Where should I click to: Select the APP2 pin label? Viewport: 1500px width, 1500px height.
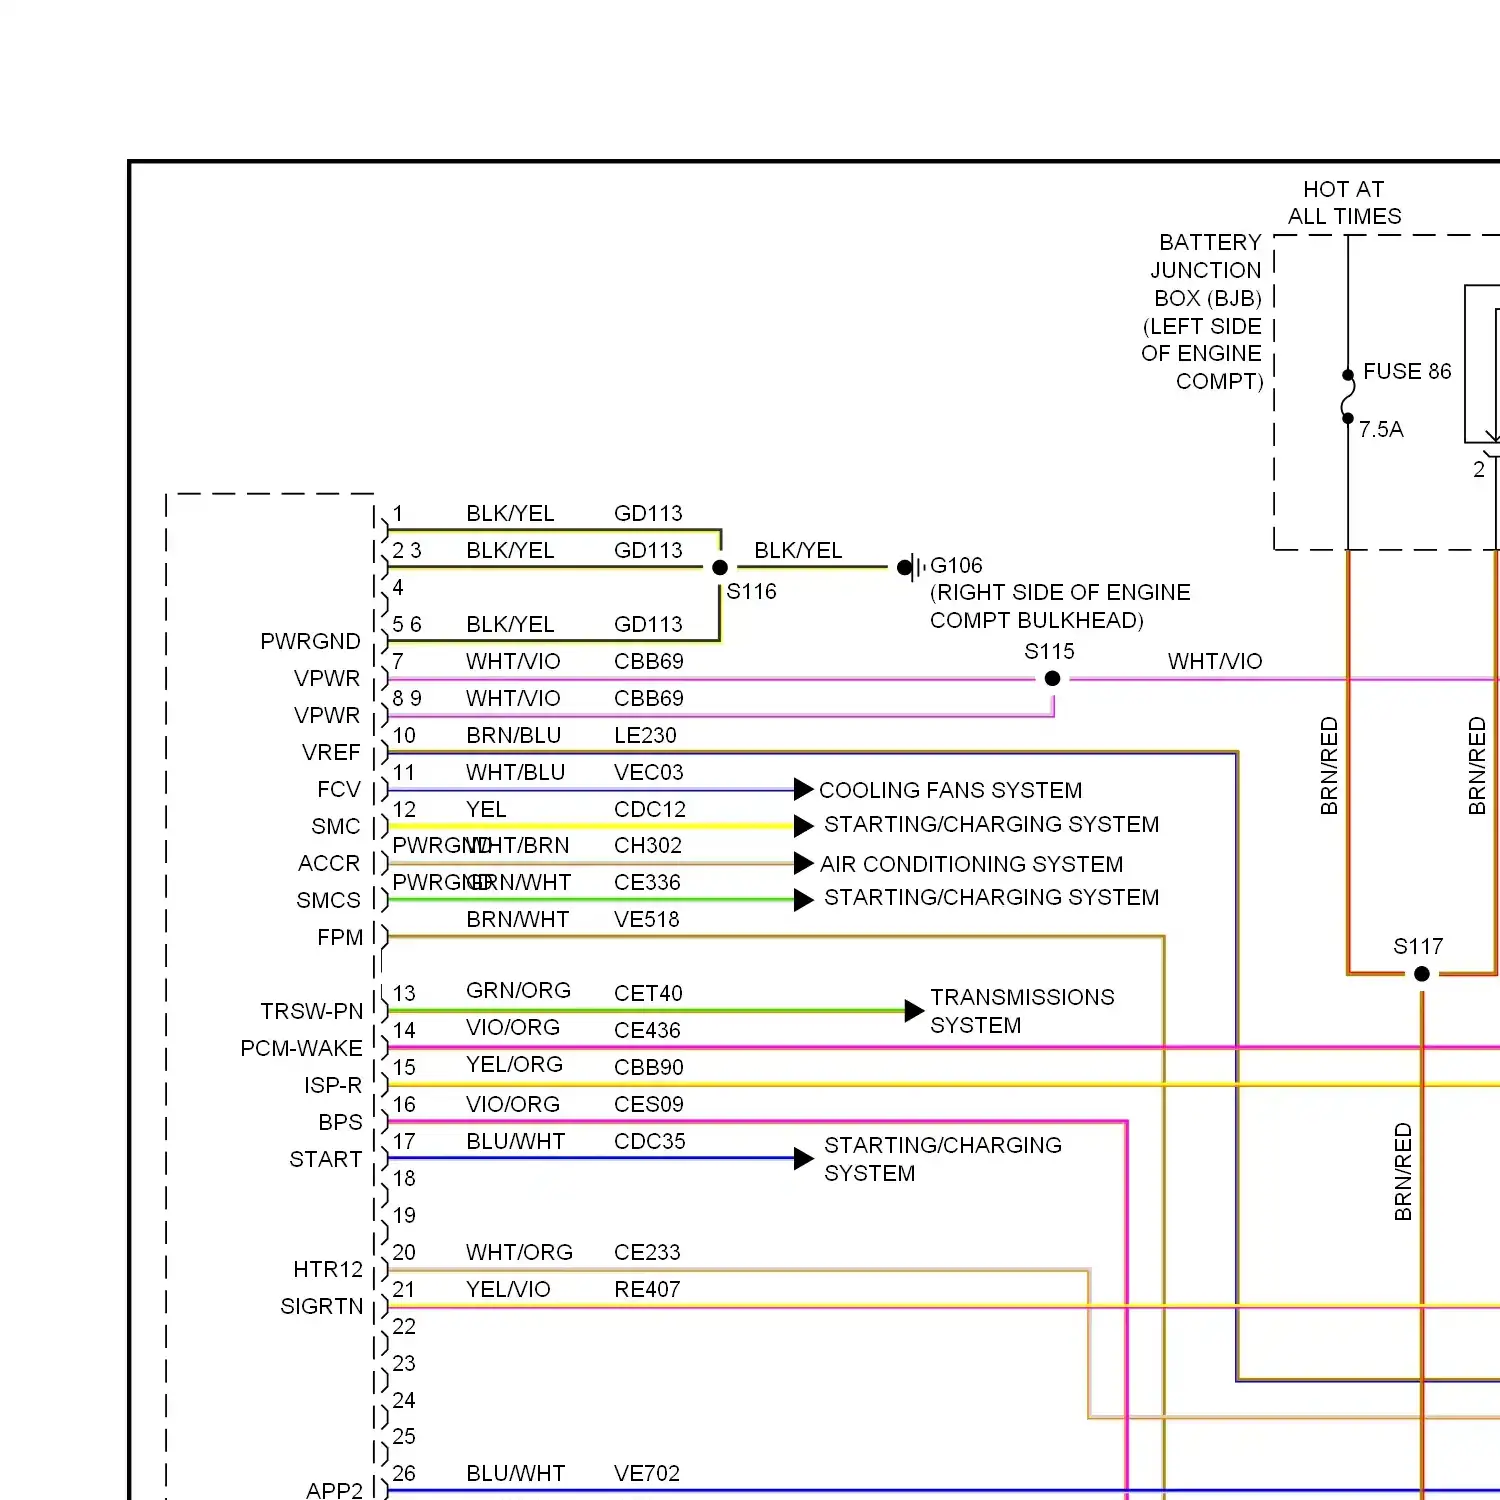coord(335,1490)
